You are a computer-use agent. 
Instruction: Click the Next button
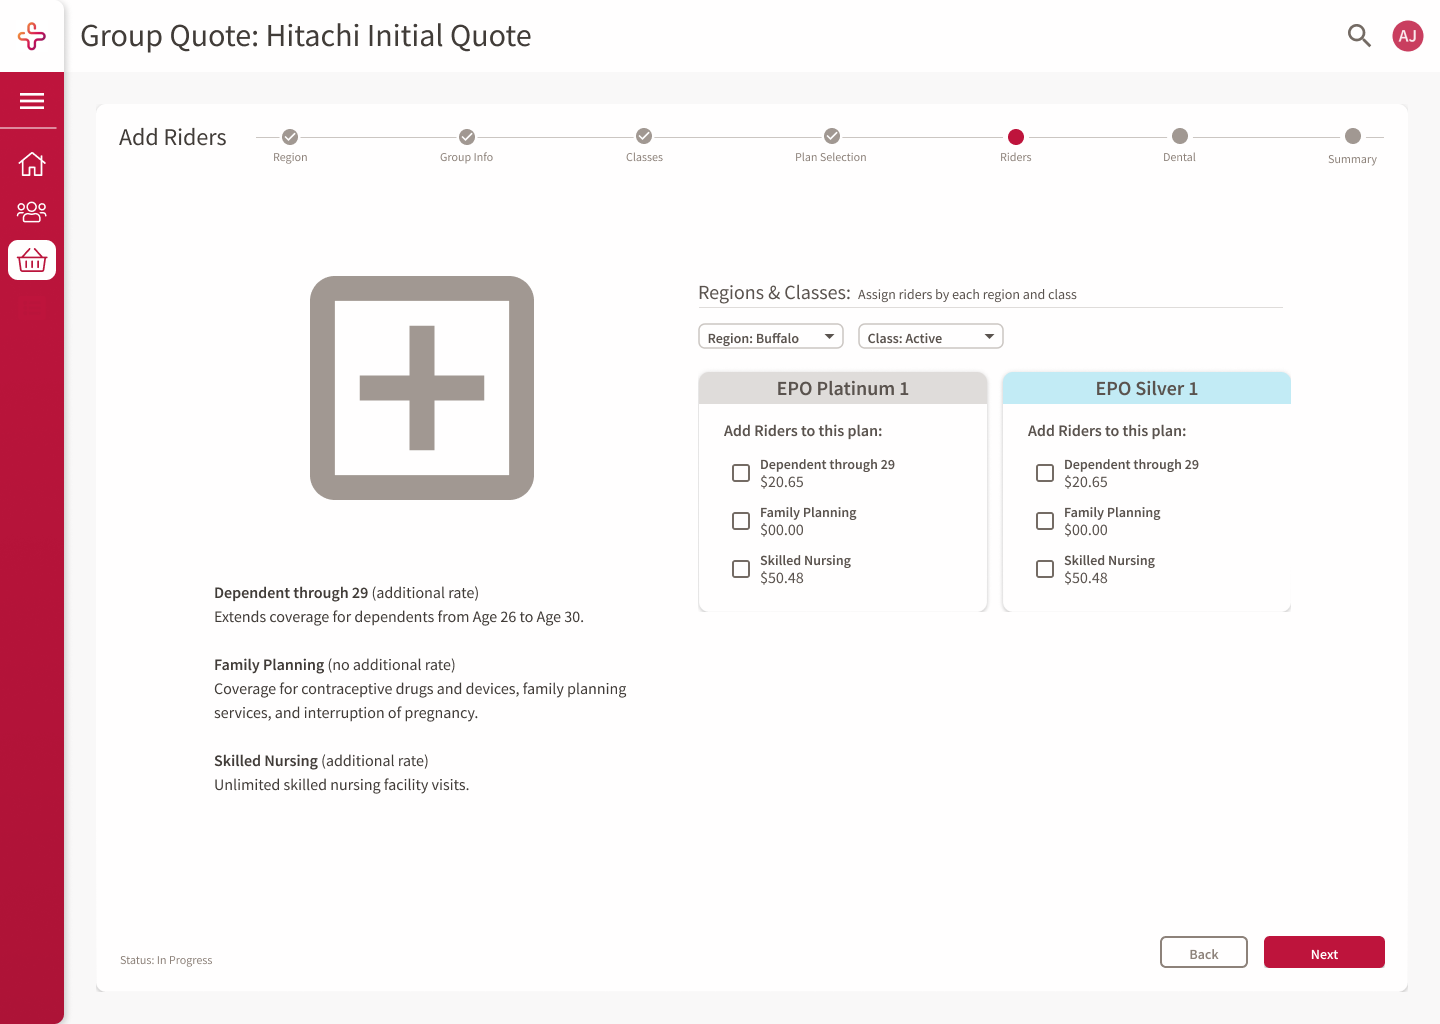tap(1324, 952)
